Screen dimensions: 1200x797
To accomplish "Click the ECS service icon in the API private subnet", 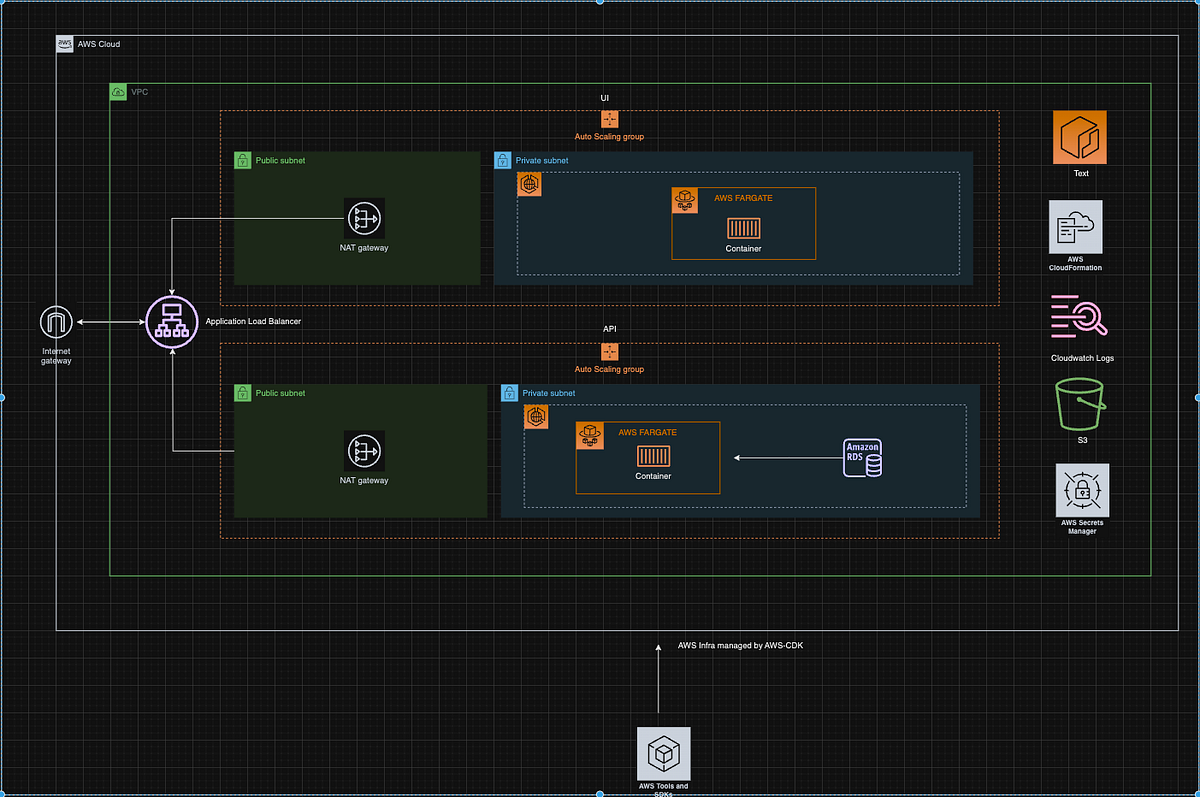I will [536, 416].
